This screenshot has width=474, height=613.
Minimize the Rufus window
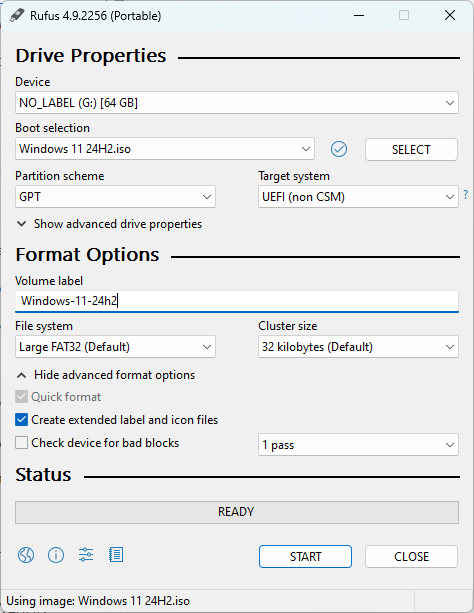point(359,16)
